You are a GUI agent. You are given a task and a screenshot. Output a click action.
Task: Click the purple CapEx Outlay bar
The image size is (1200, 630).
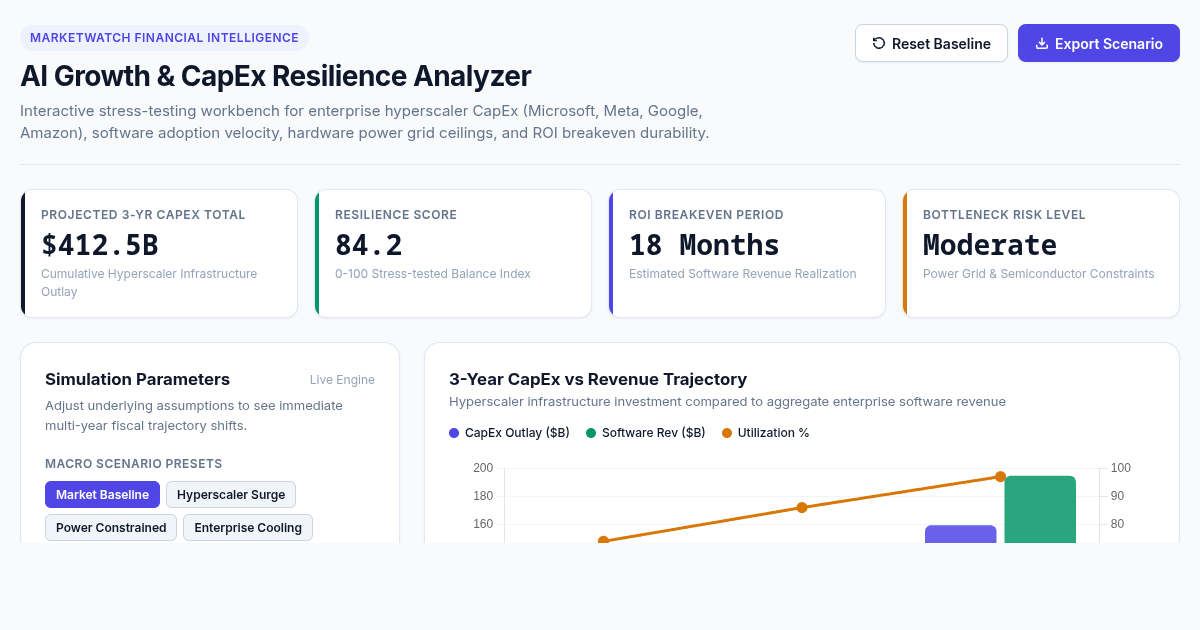point(960,535)
